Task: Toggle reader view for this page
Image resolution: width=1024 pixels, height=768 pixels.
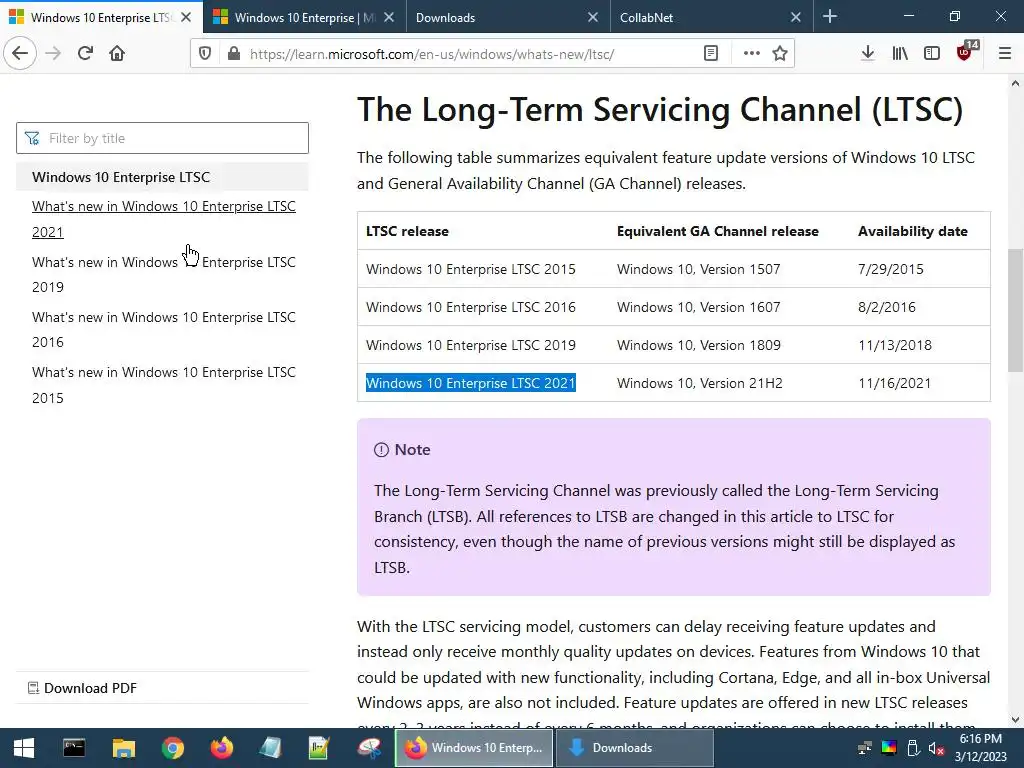Action: pos(711,54)
